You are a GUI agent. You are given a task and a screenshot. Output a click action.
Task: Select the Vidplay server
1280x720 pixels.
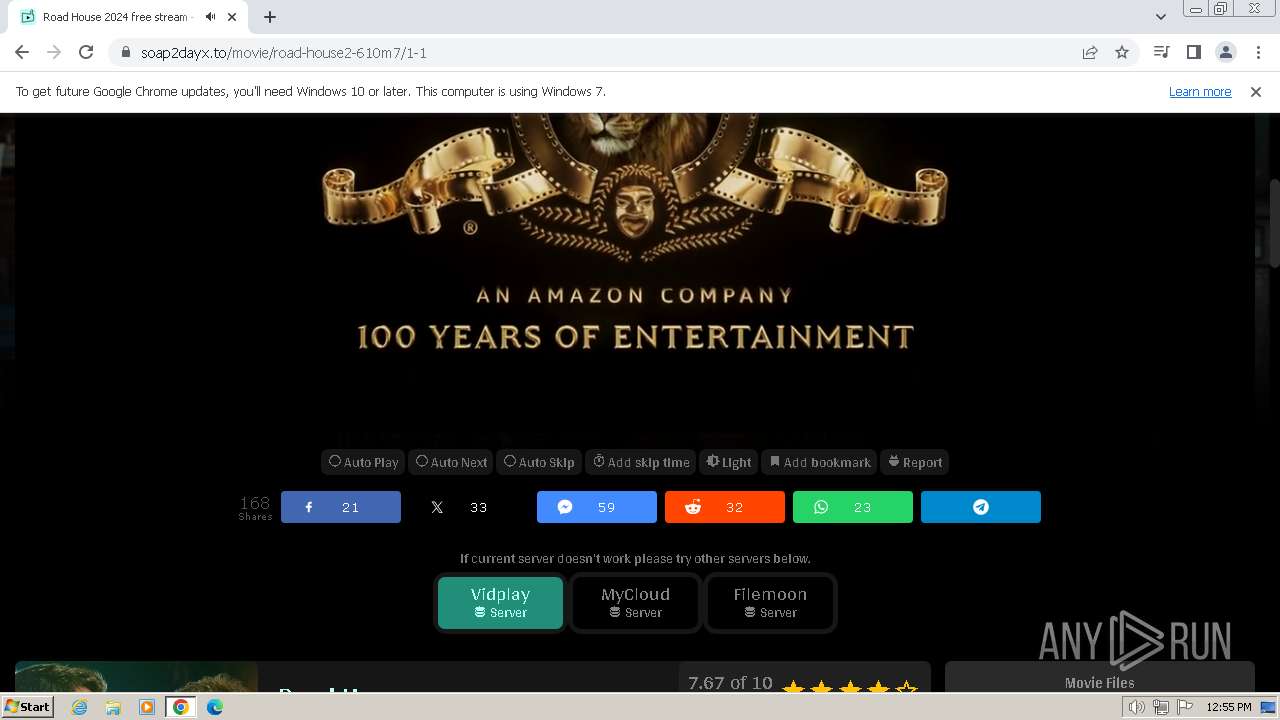[x=500, y=603]
